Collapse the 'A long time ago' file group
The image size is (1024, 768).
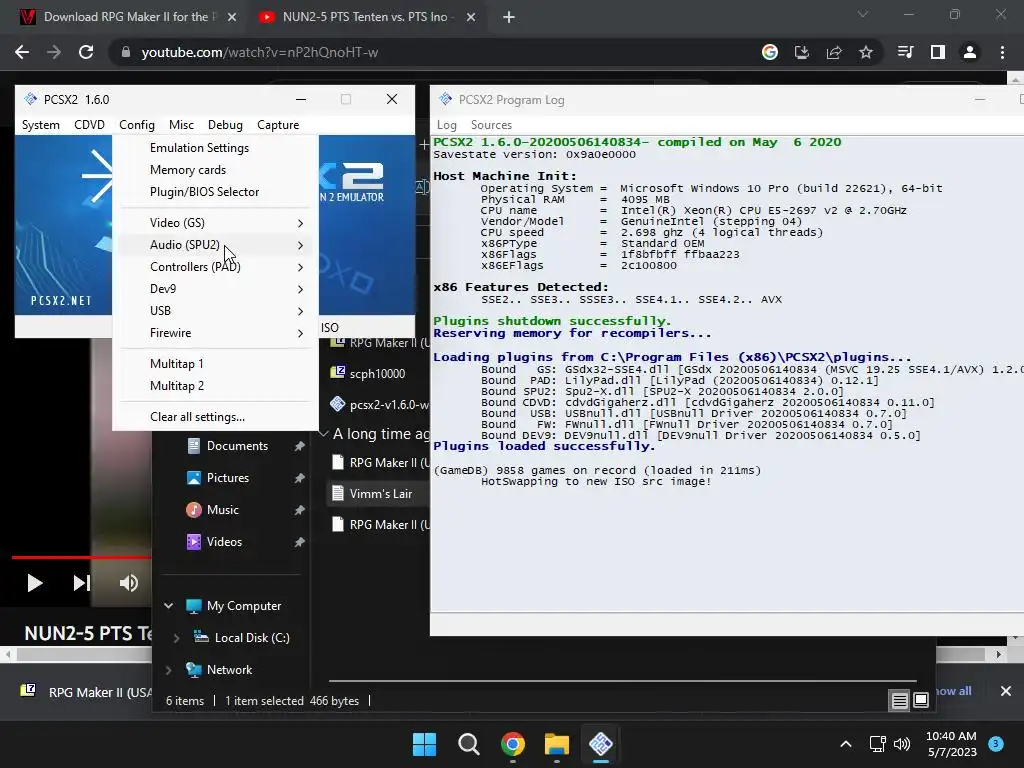[323, 434]
